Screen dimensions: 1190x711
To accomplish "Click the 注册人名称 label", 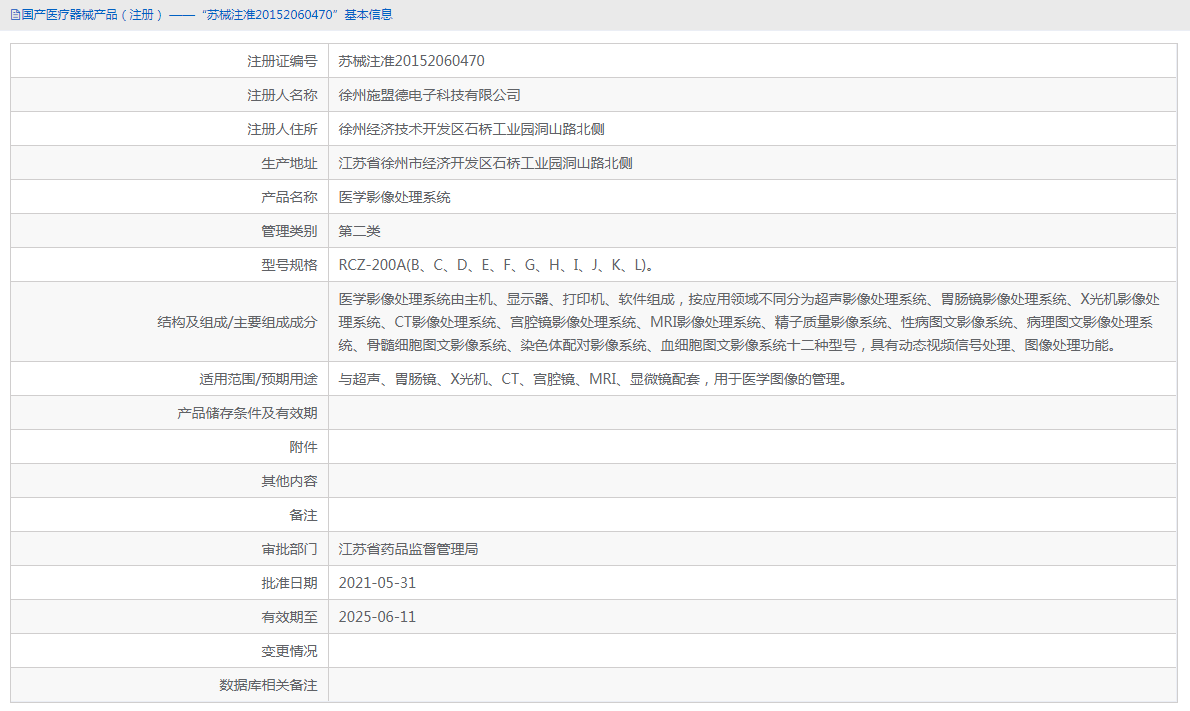I will [x=282, y=95].
